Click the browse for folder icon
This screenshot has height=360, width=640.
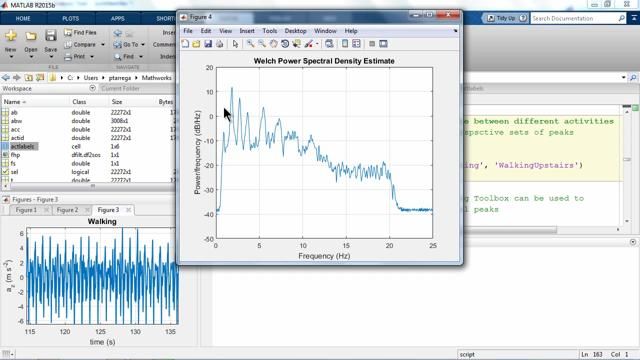pyautogui.click(x=40, y=78)
